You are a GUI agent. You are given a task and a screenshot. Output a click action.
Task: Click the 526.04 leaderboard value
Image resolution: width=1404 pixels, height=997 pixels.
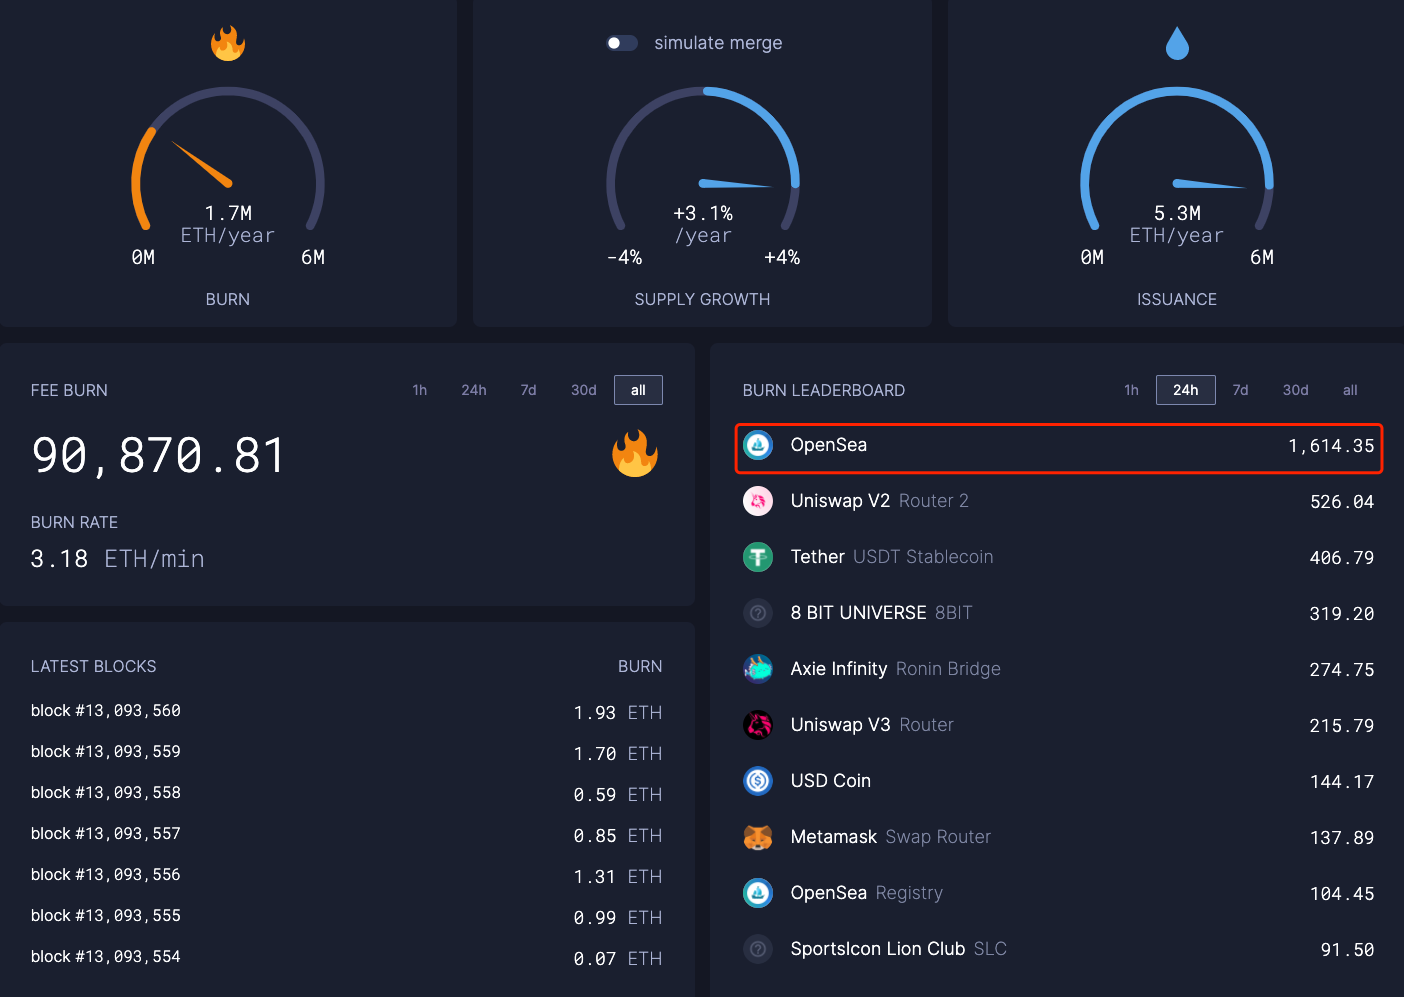pos(1342,502)
